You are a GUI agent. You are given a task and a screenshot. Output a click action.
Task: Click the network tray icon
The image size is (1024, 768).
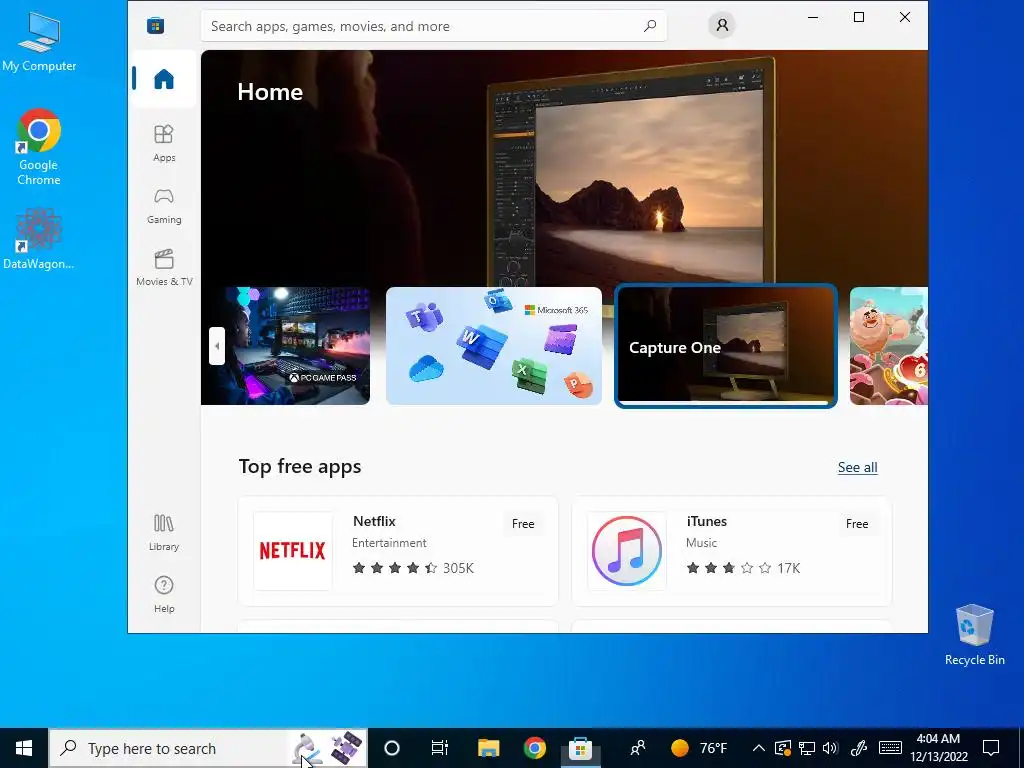point(807,748)
